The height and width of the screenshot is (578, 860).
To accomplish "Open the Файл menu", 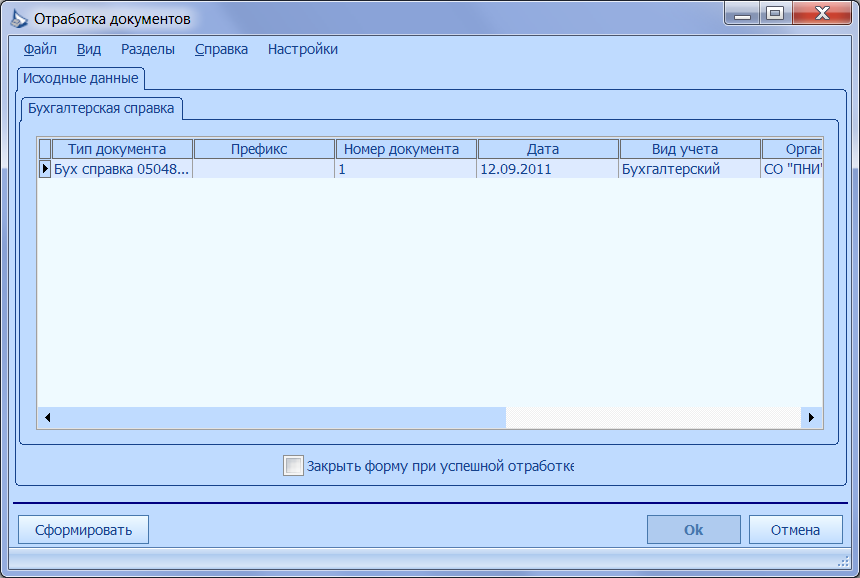I will coord(40,49).
